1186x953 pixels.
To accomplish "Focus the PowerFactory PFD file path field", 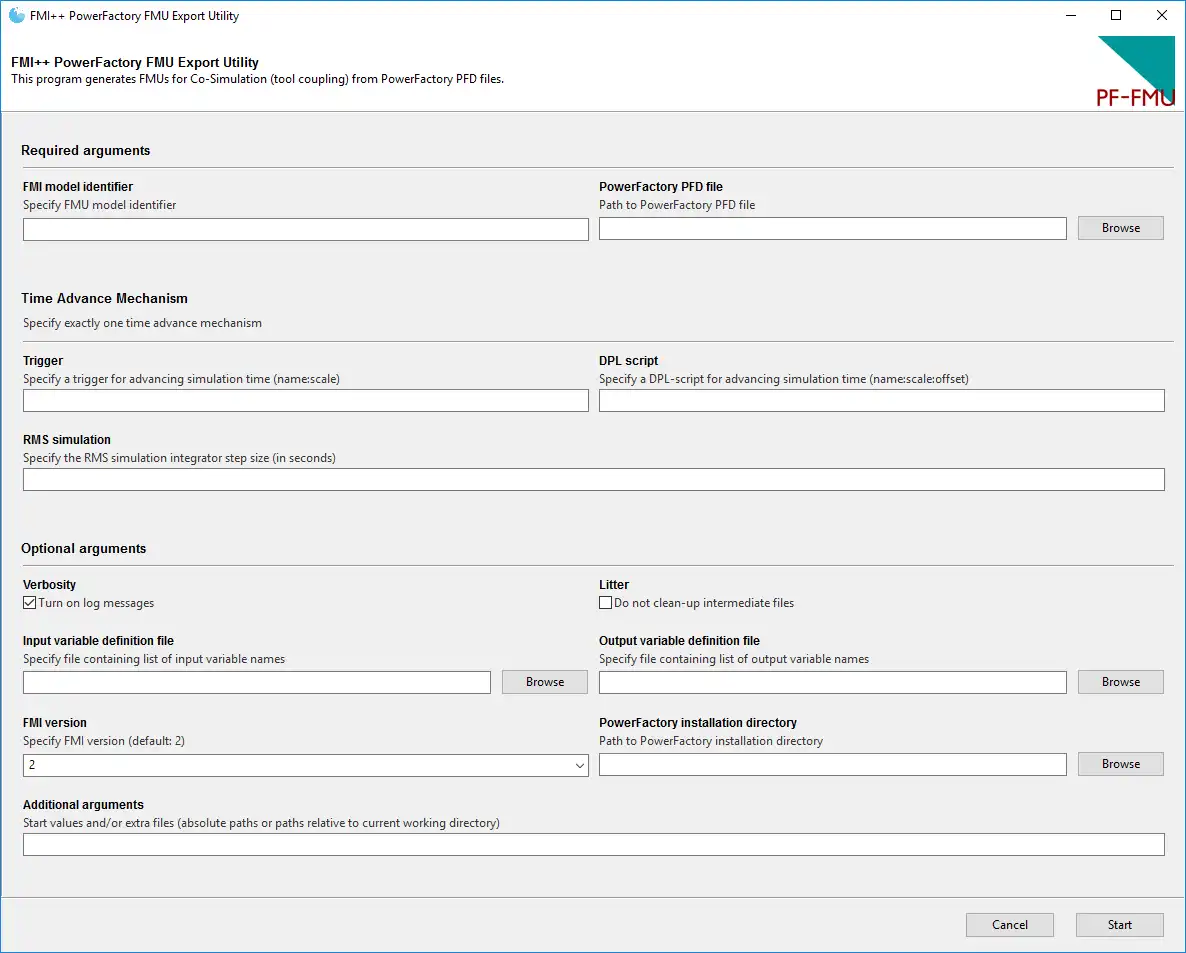I will point(833,228).
